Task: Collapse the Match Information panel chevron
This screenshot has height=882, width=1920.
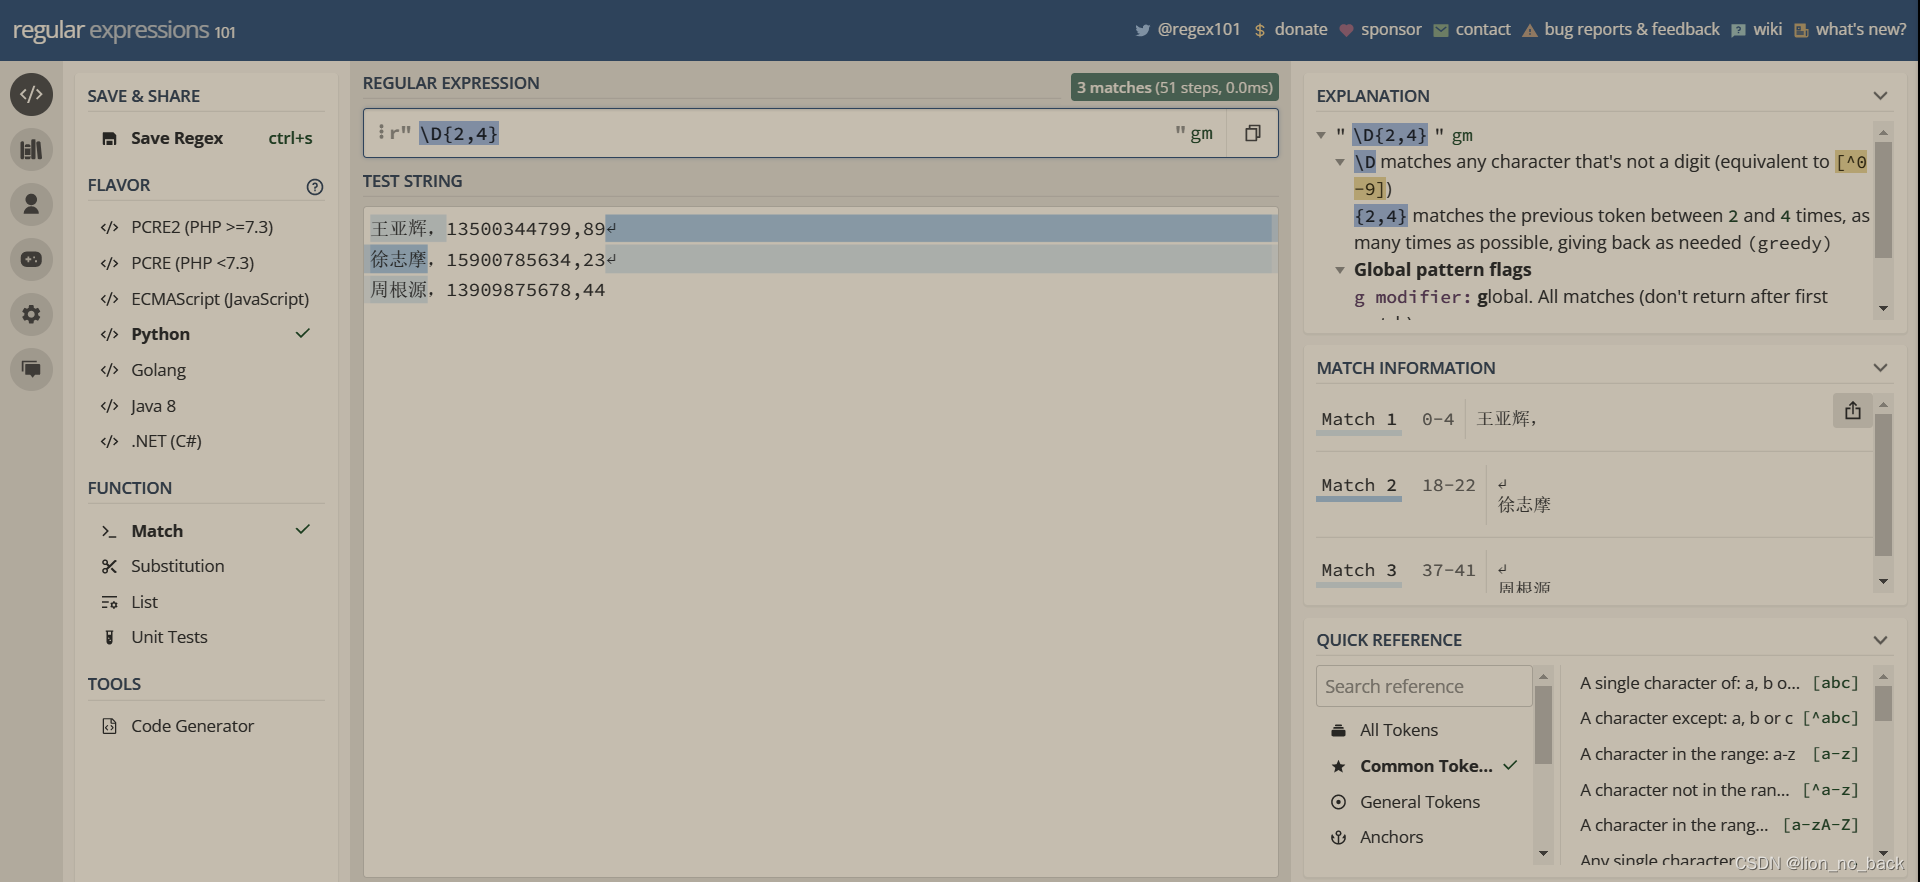Action: click(1880, 369)
